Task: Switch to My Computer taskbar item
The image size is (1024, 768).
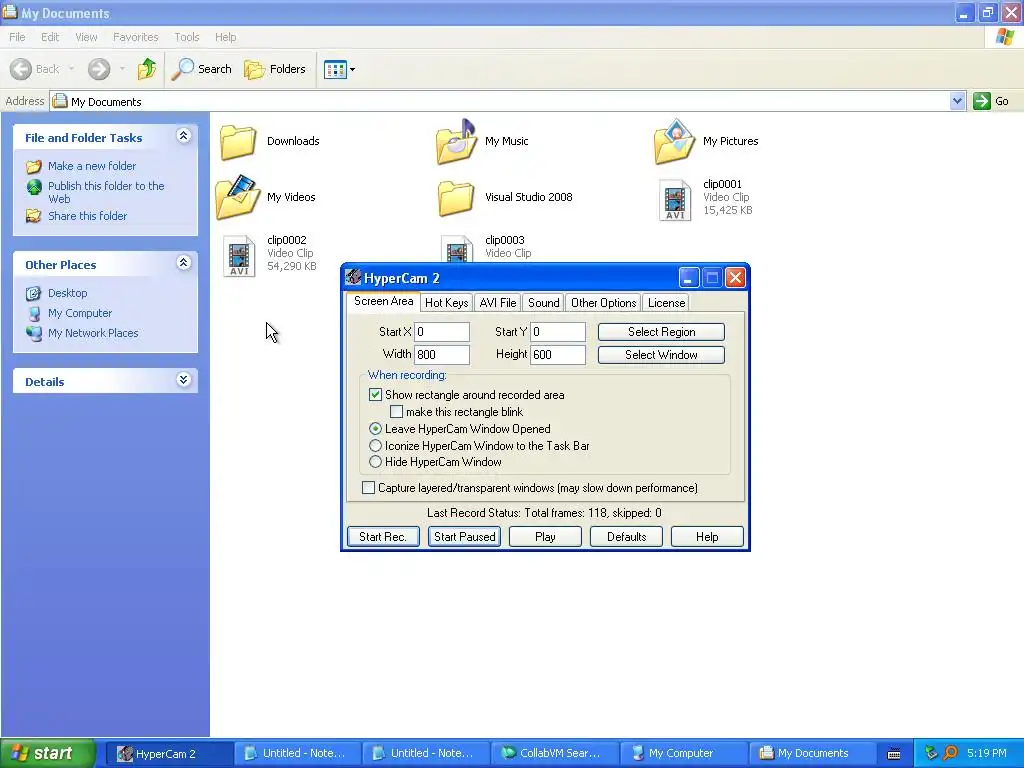Action: 682,754
